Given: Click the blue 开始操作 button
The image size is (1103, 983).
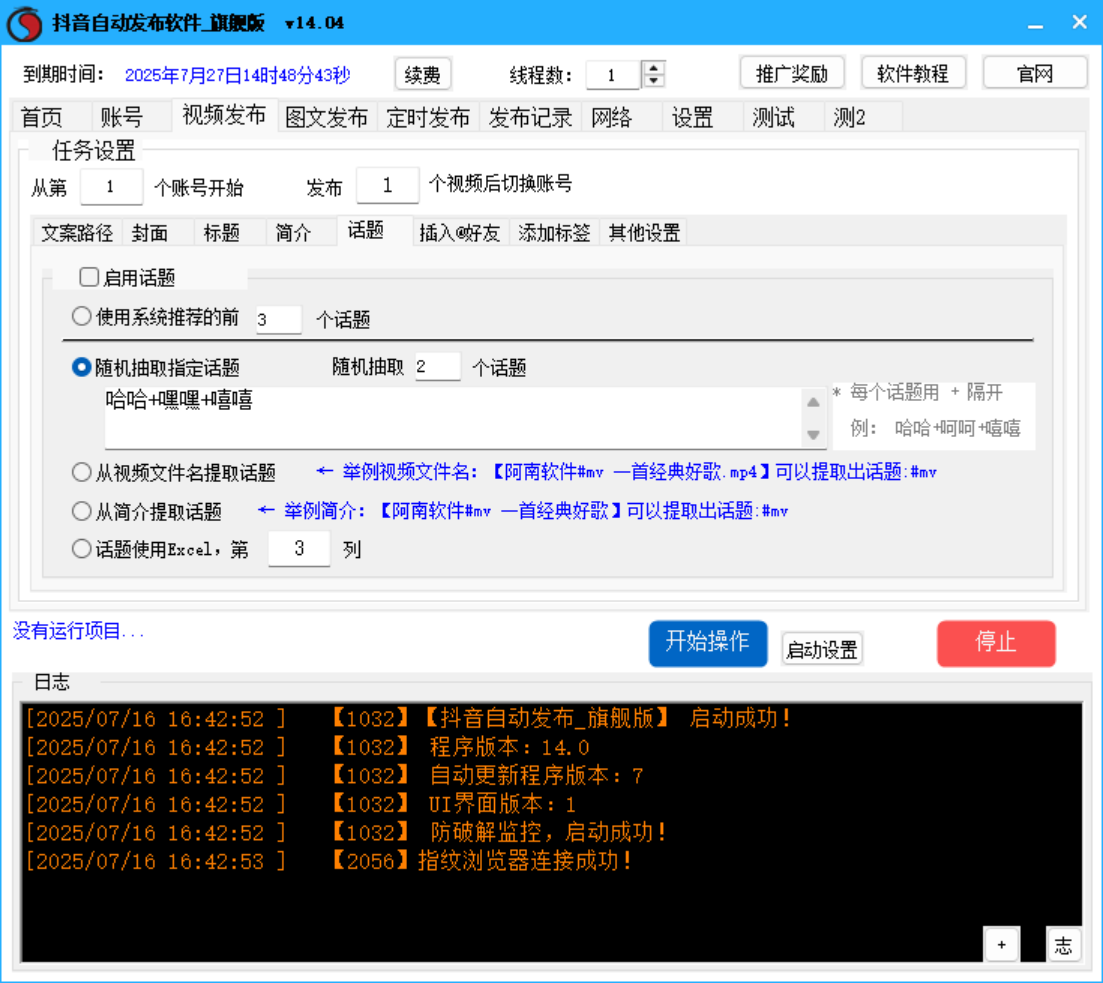Looking at the screenshot, I should [708, 643].
